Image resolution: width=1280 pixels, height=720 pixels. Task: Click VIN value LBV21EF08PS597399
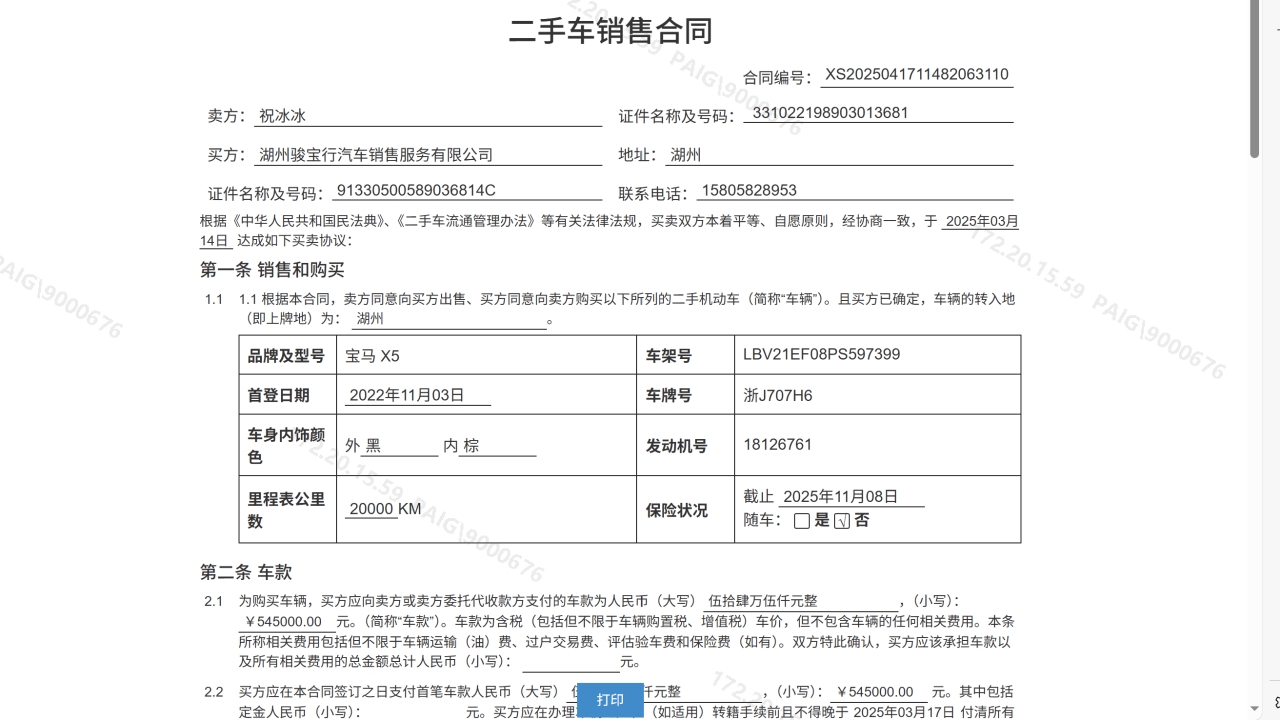point(822,354)
